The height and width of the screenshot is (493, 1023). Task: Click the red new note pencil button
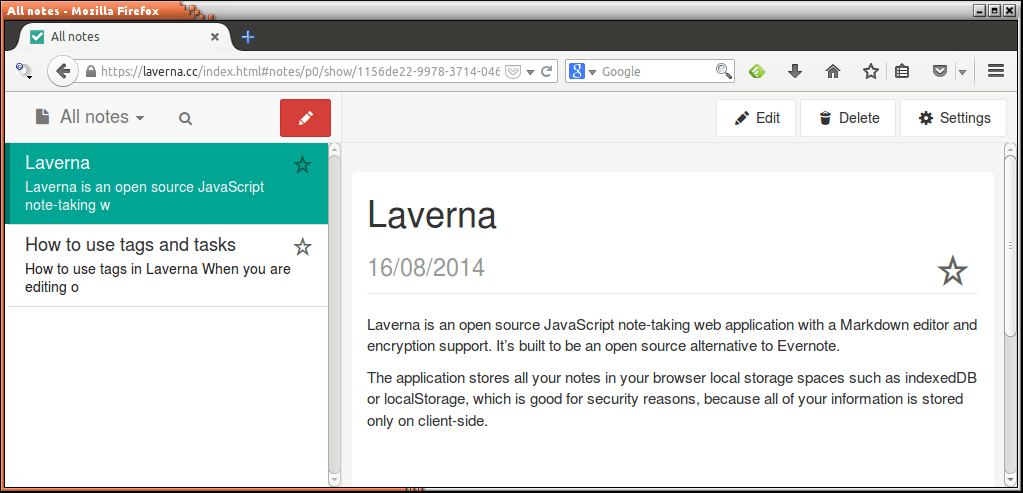[305, 118]
